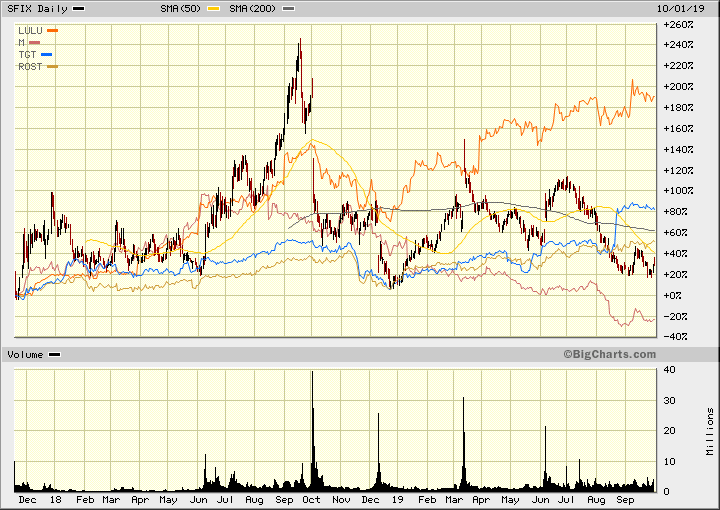Click the 30 volume axis label

click(x=669, y=401)
